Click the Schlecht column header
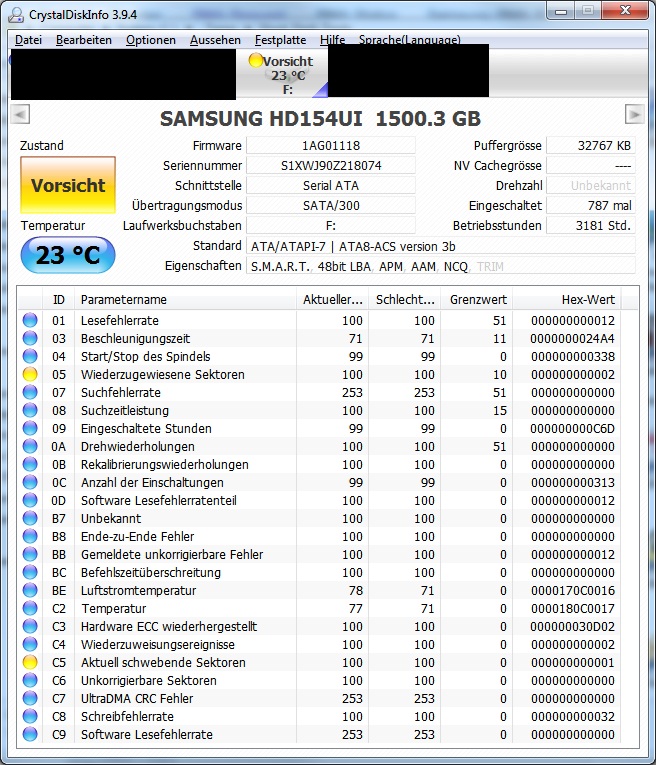656x765 pixels. 405,300
